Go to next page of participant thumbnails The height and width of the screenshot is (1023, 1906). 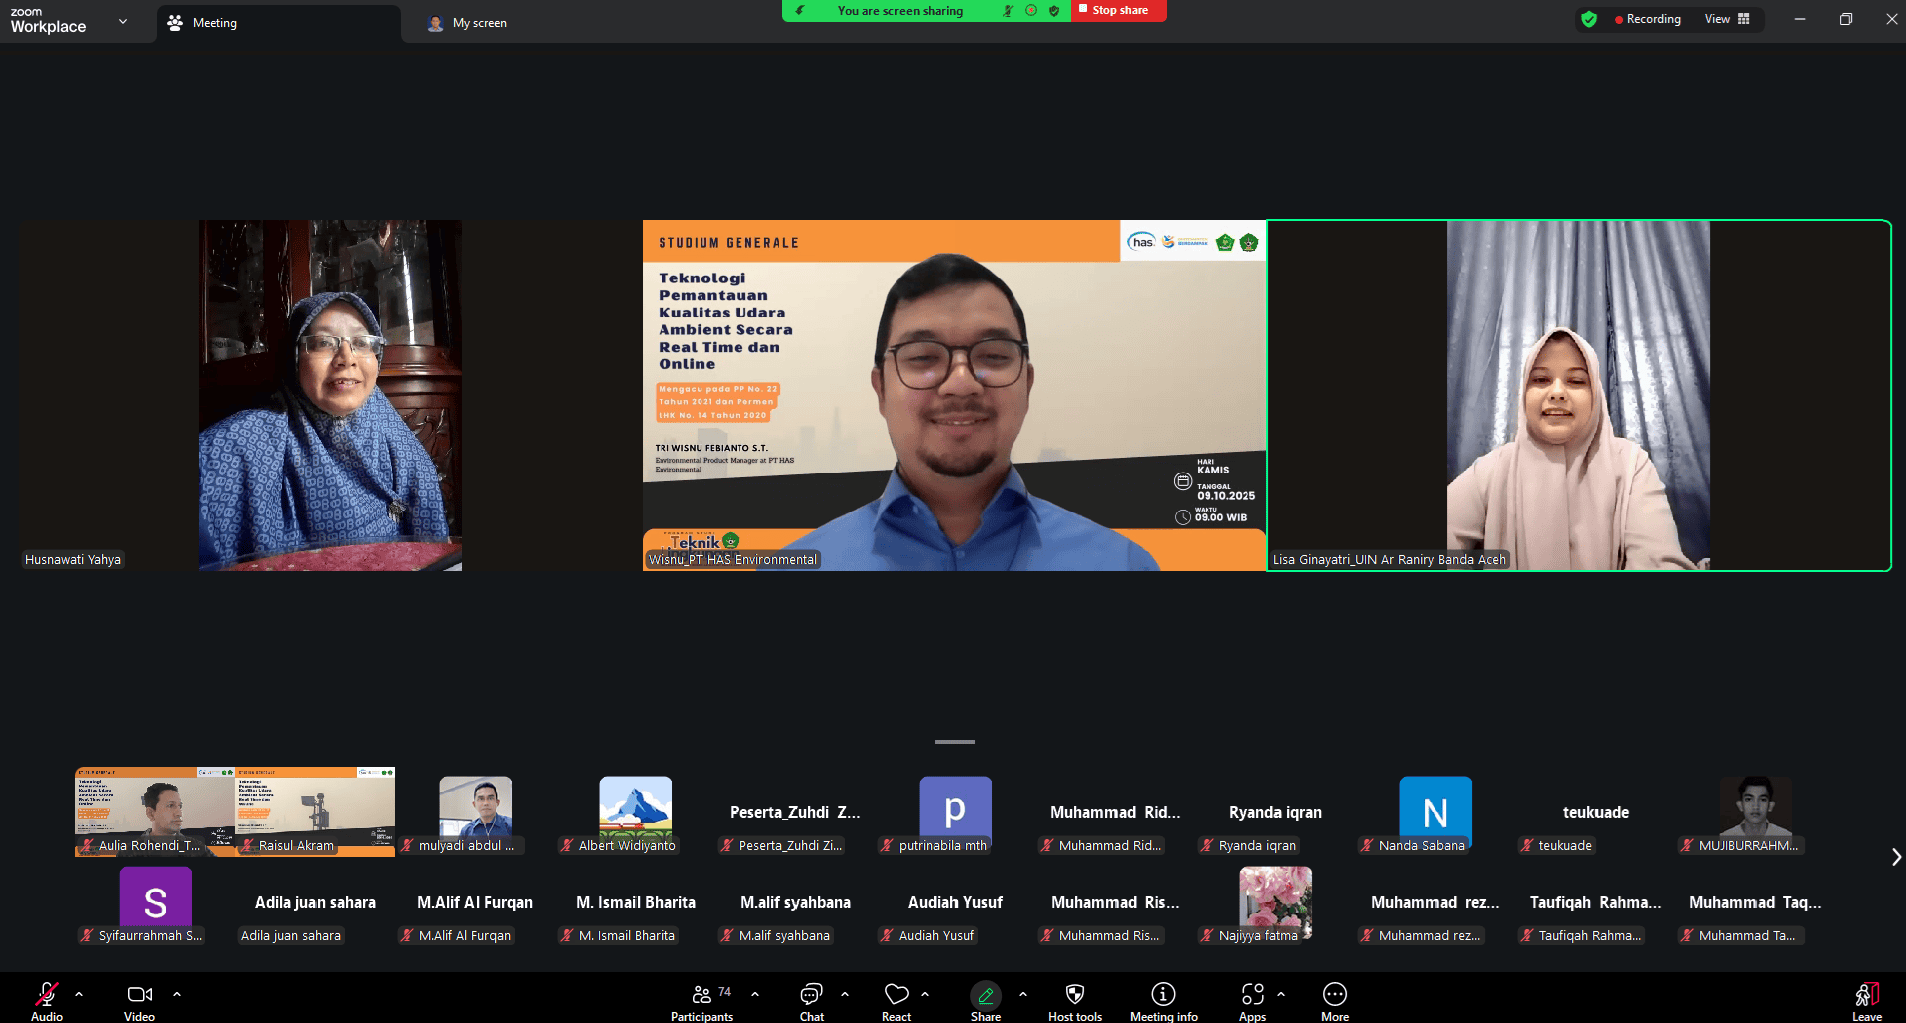point(1895,857)
